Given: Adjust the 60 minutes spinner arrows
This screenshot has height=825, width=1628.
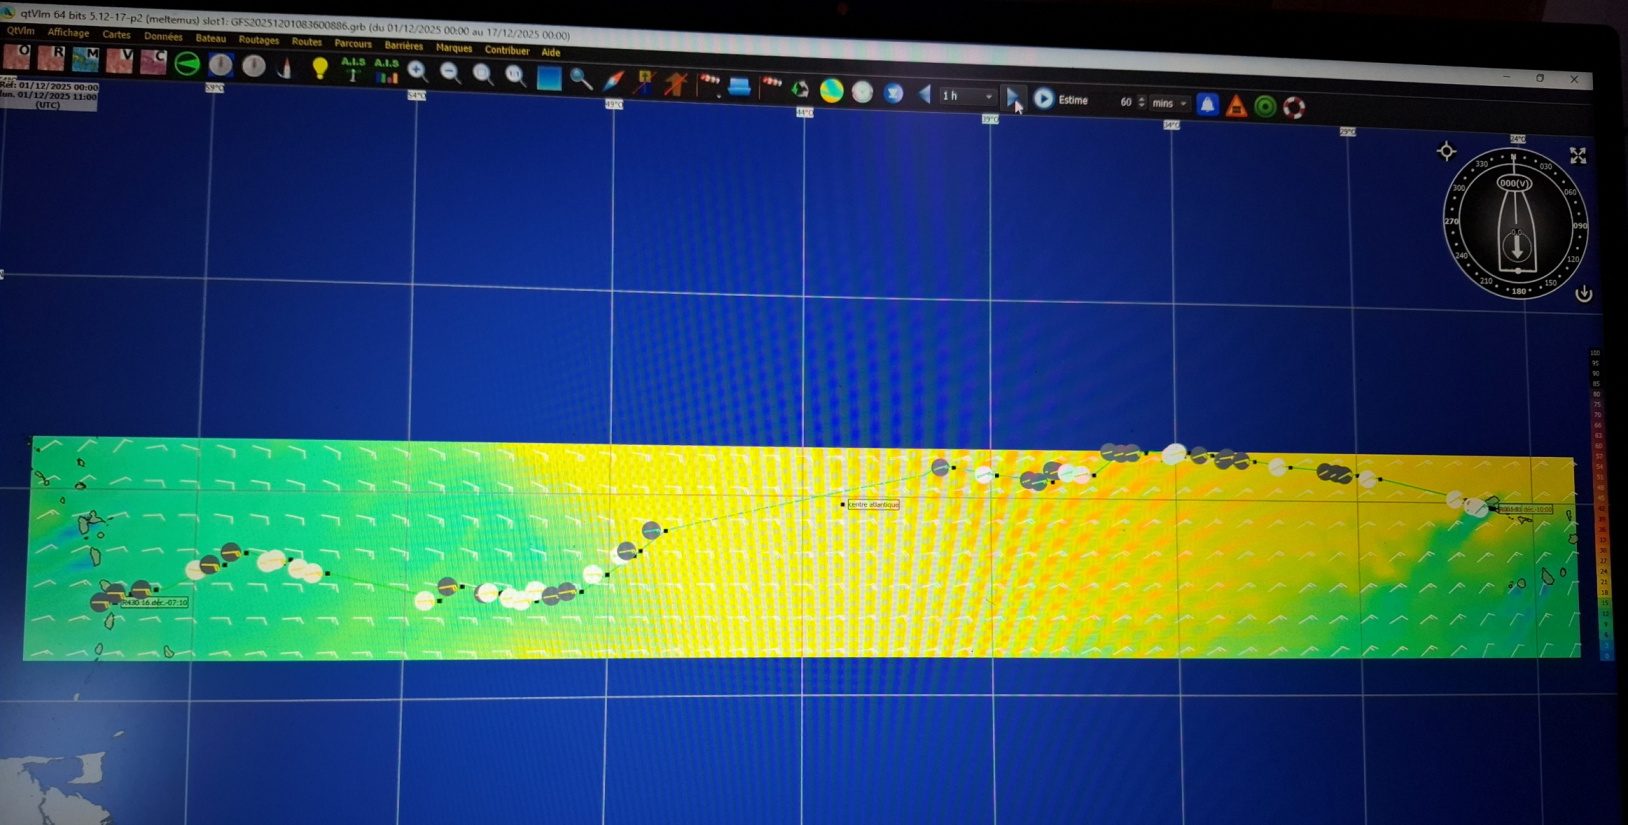Looking at the screenshot, I should coord(1141,102).
